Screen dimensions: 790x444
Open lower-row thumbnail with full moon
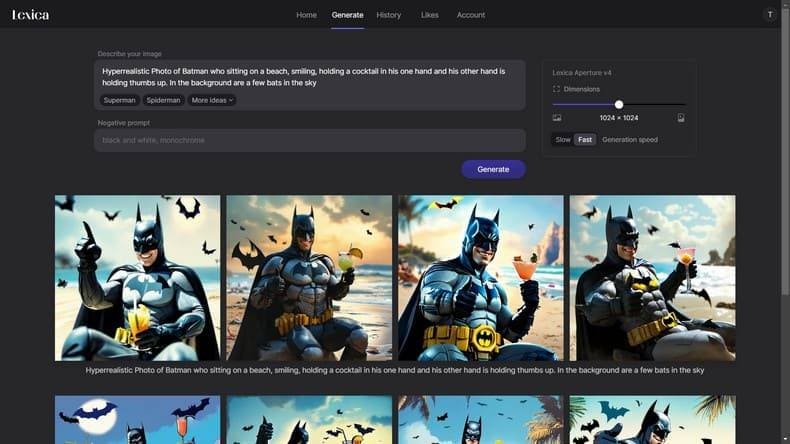point(138,419)
